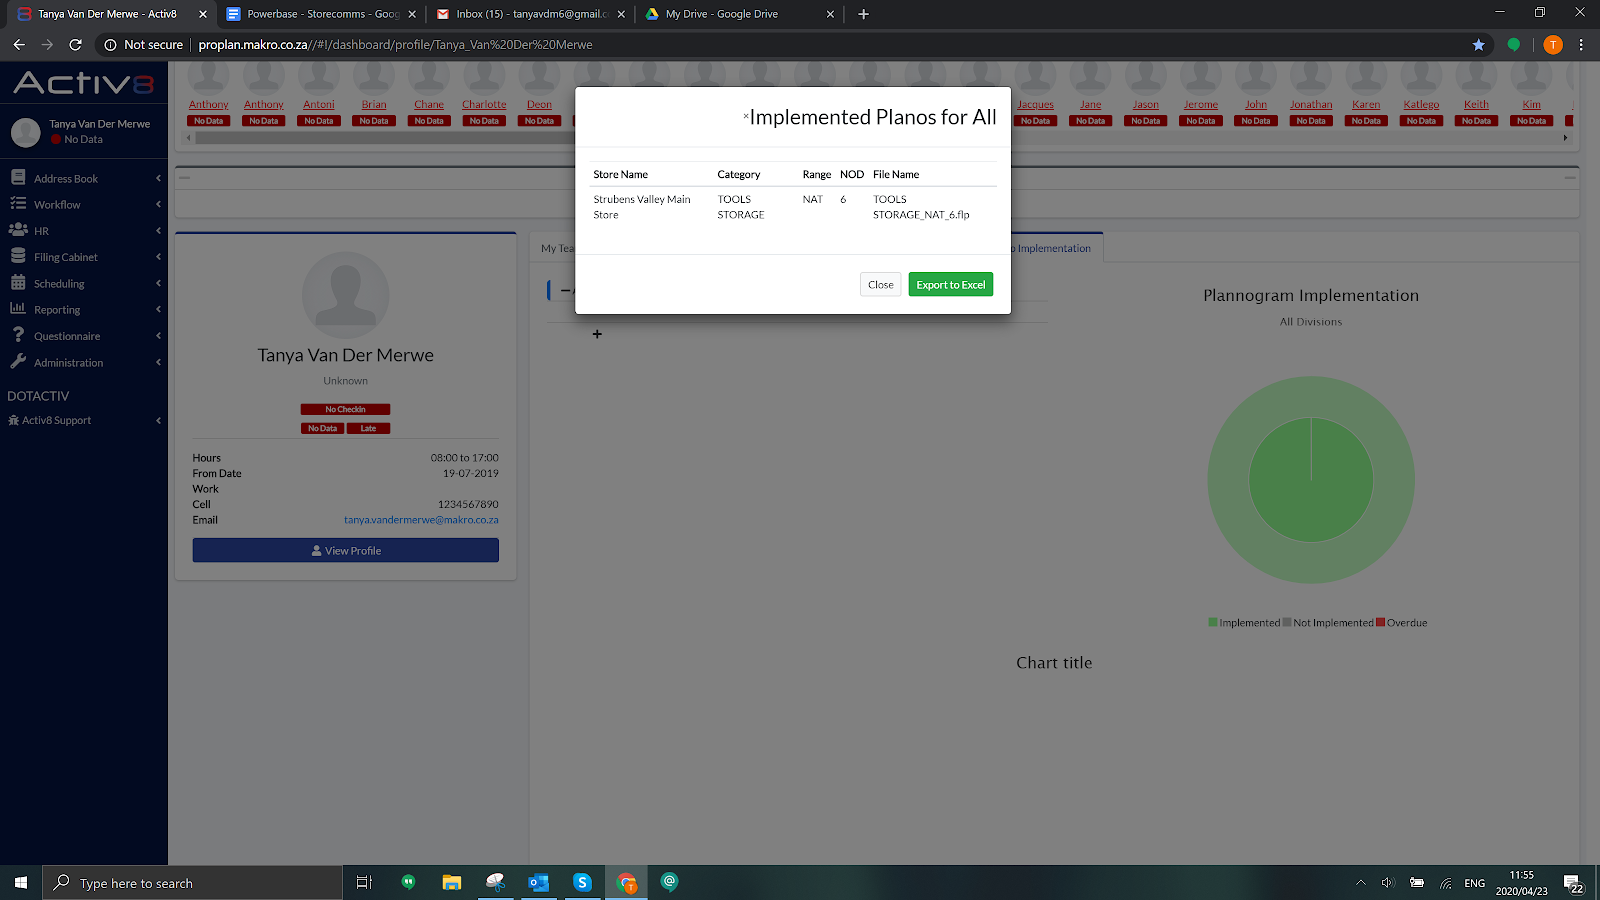1600x900 pixels.
Task: Click the Close button in the dialog
Action: 881,285
